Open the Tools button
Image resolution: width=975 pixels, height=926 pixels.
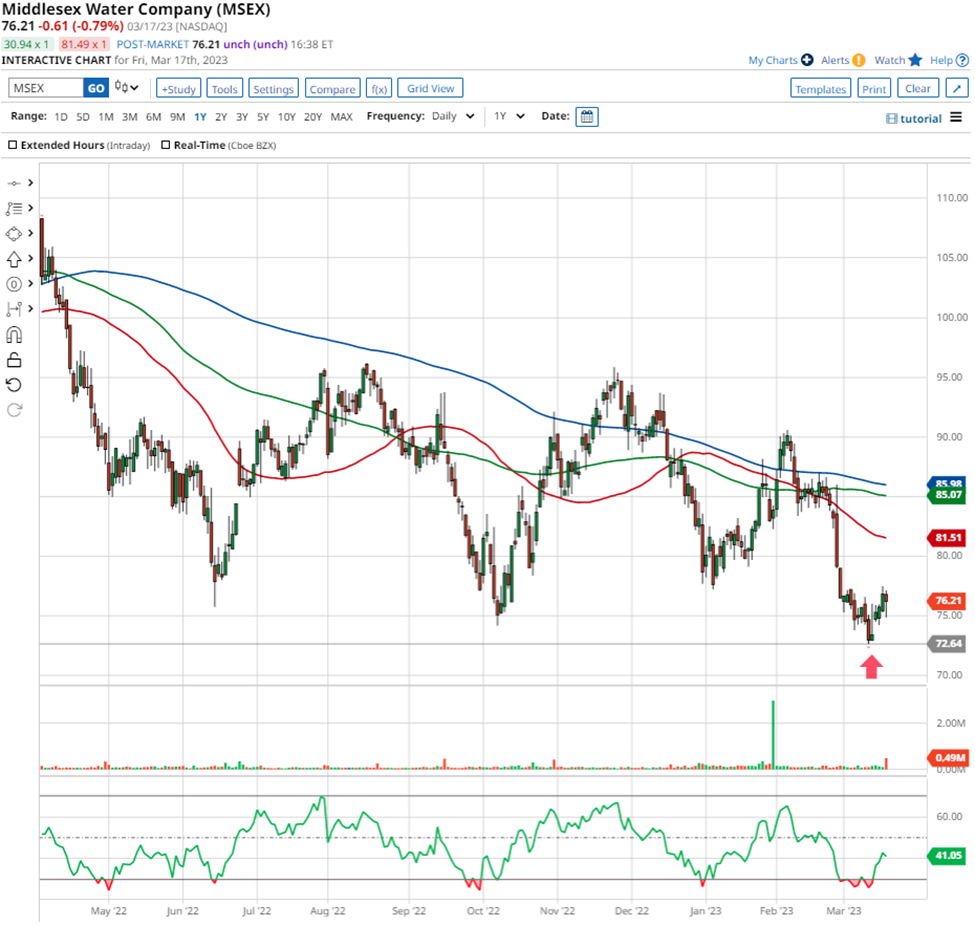[224, 88]
